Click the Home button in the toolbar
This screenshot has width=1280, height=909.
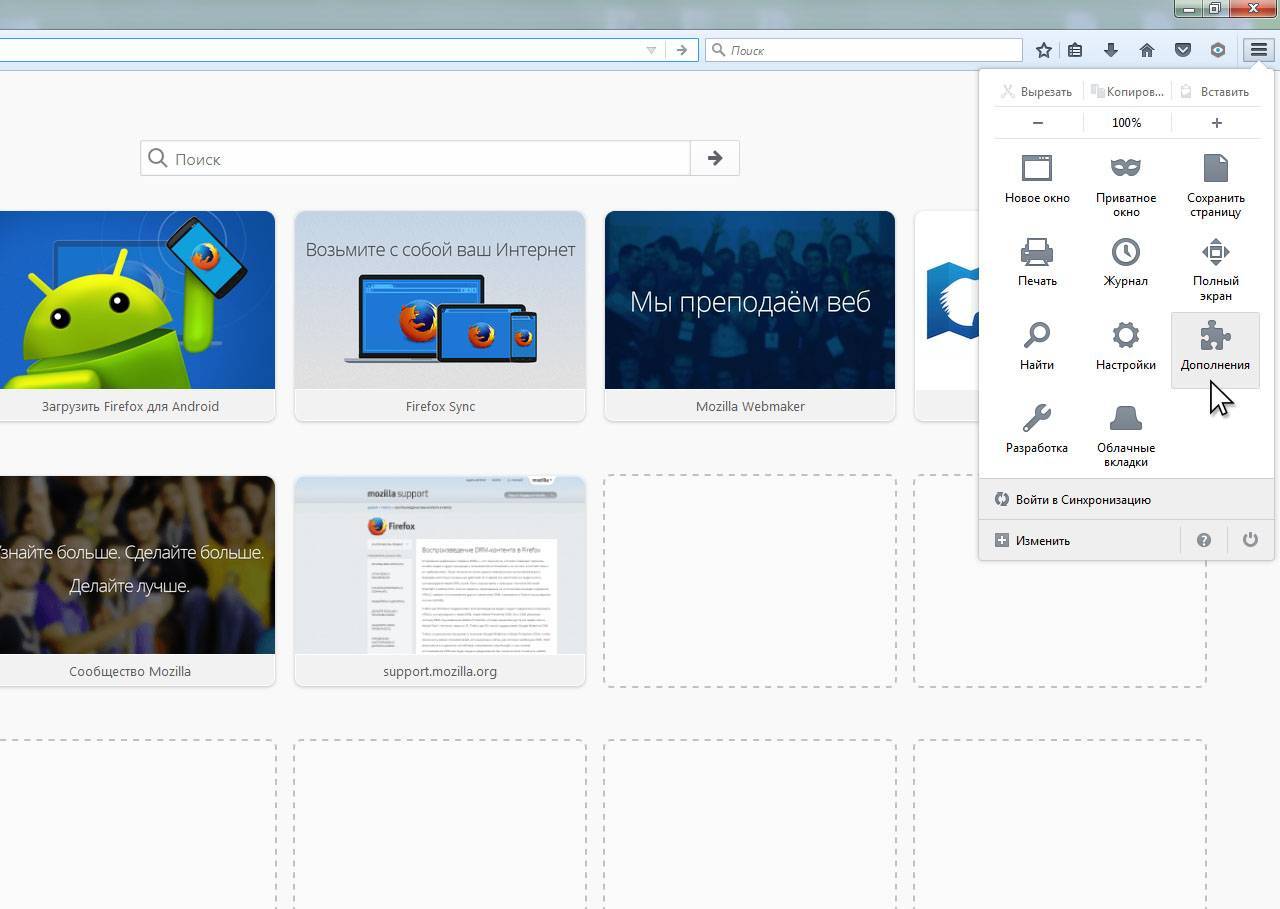click(x=1147, y=50)
